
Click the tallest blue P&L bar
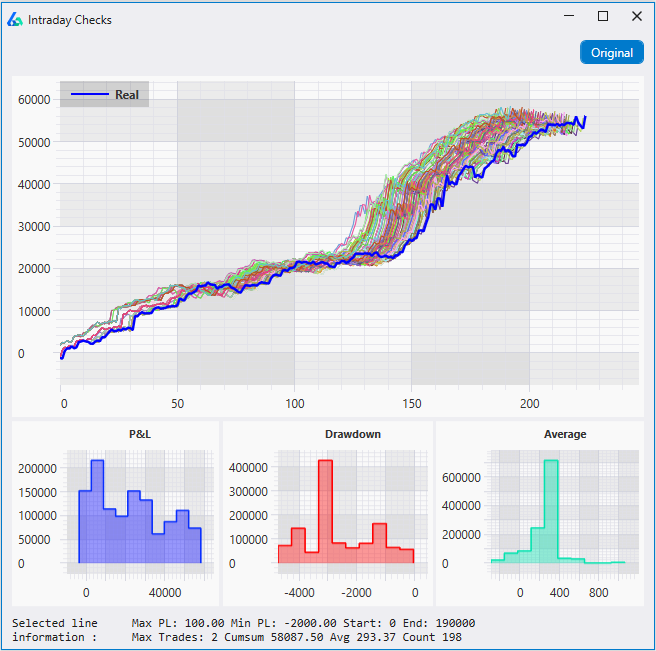[97, 510]
